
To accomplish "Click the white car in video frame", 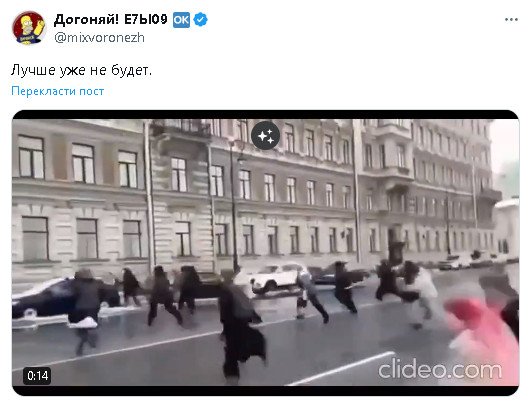I will point(273,278).
